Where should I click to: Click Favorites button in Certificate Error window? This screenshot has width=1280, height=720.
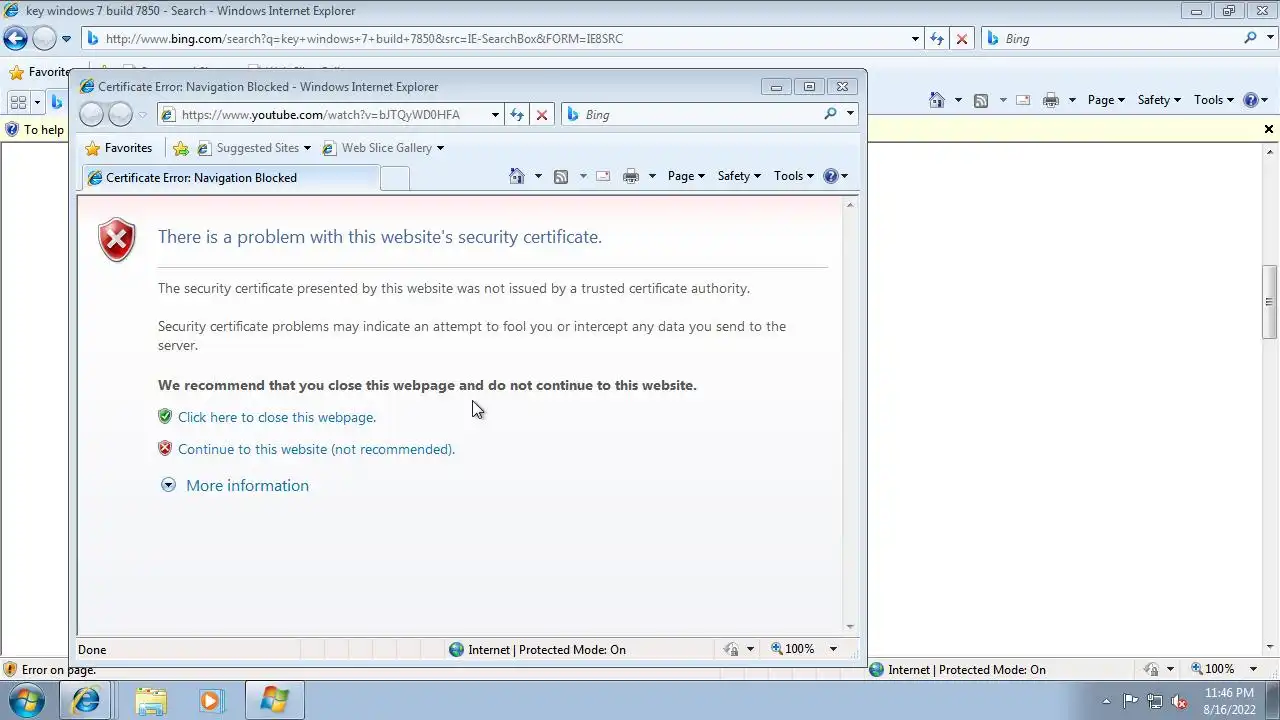coord(119,148)
